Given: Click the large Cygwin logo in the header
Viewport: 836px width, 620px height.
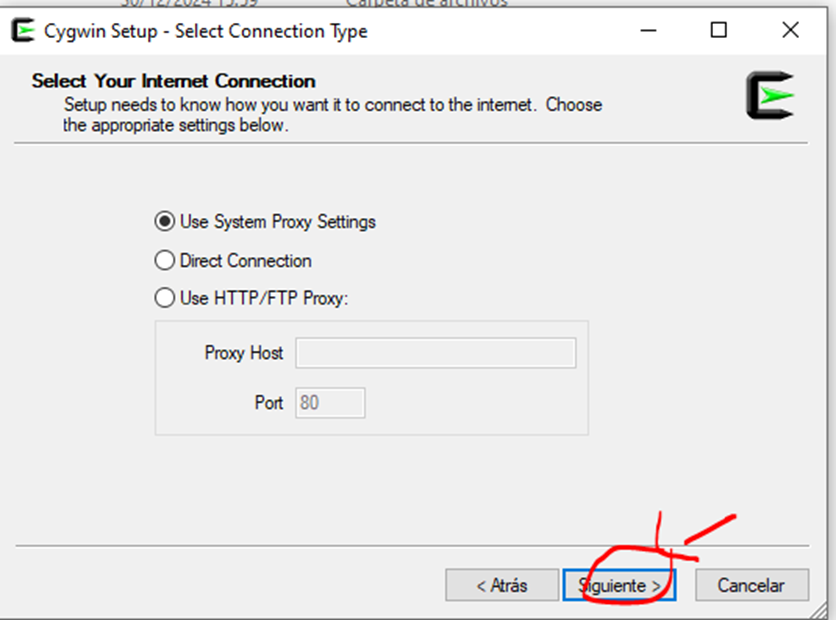Looking at the screenshot, I should (769, 96).
